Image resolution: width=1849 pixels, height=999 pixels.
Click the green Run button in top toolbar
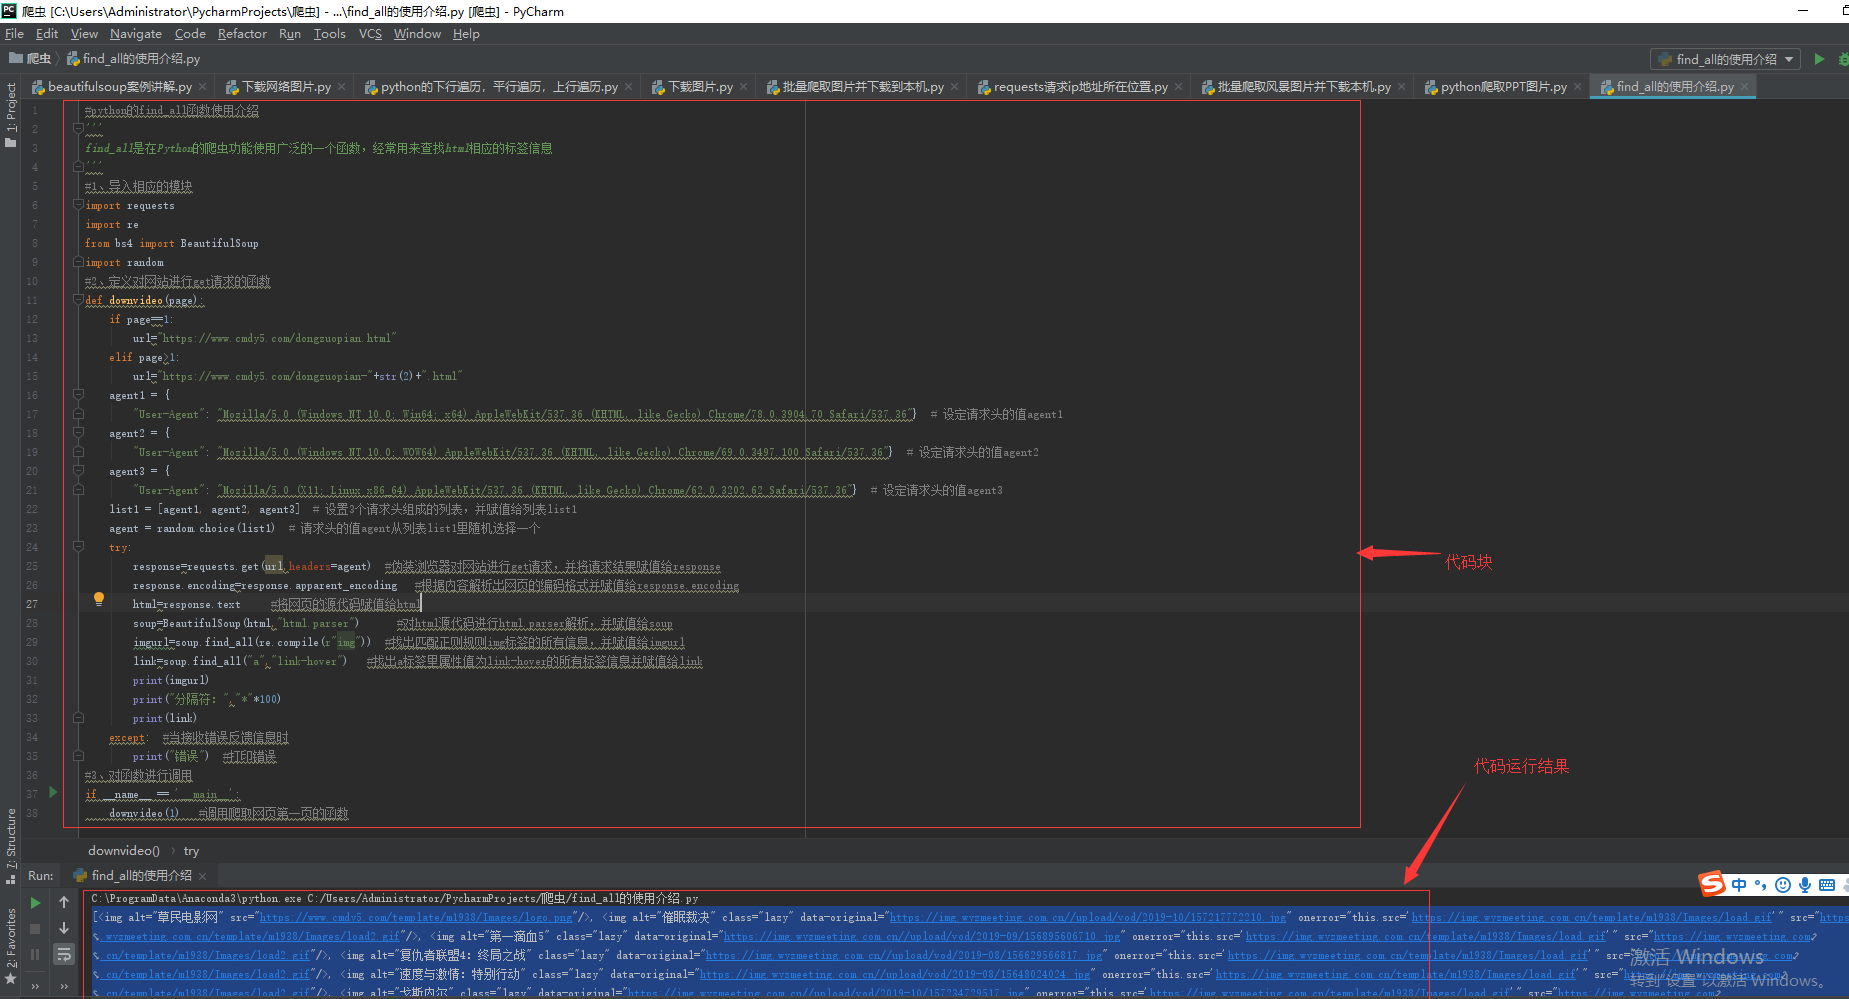pos(1819,59)
